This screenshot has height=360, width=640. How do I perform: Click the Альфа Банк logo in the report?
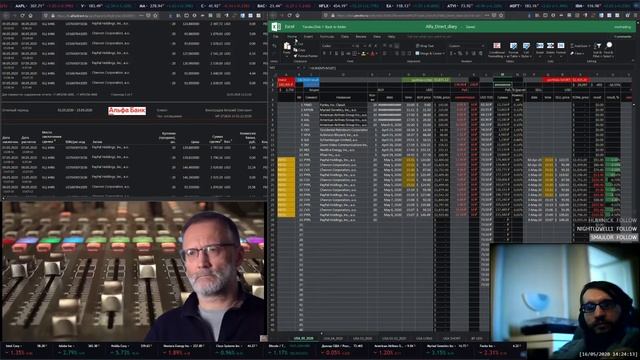127,111
